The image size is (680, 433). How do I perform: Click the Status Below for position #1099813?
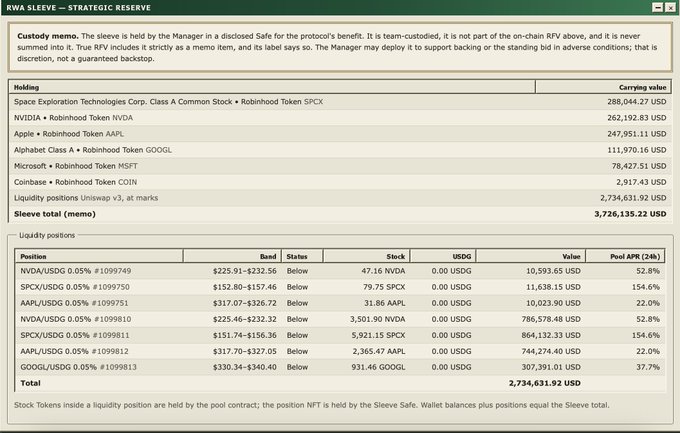tap(297, 367)
